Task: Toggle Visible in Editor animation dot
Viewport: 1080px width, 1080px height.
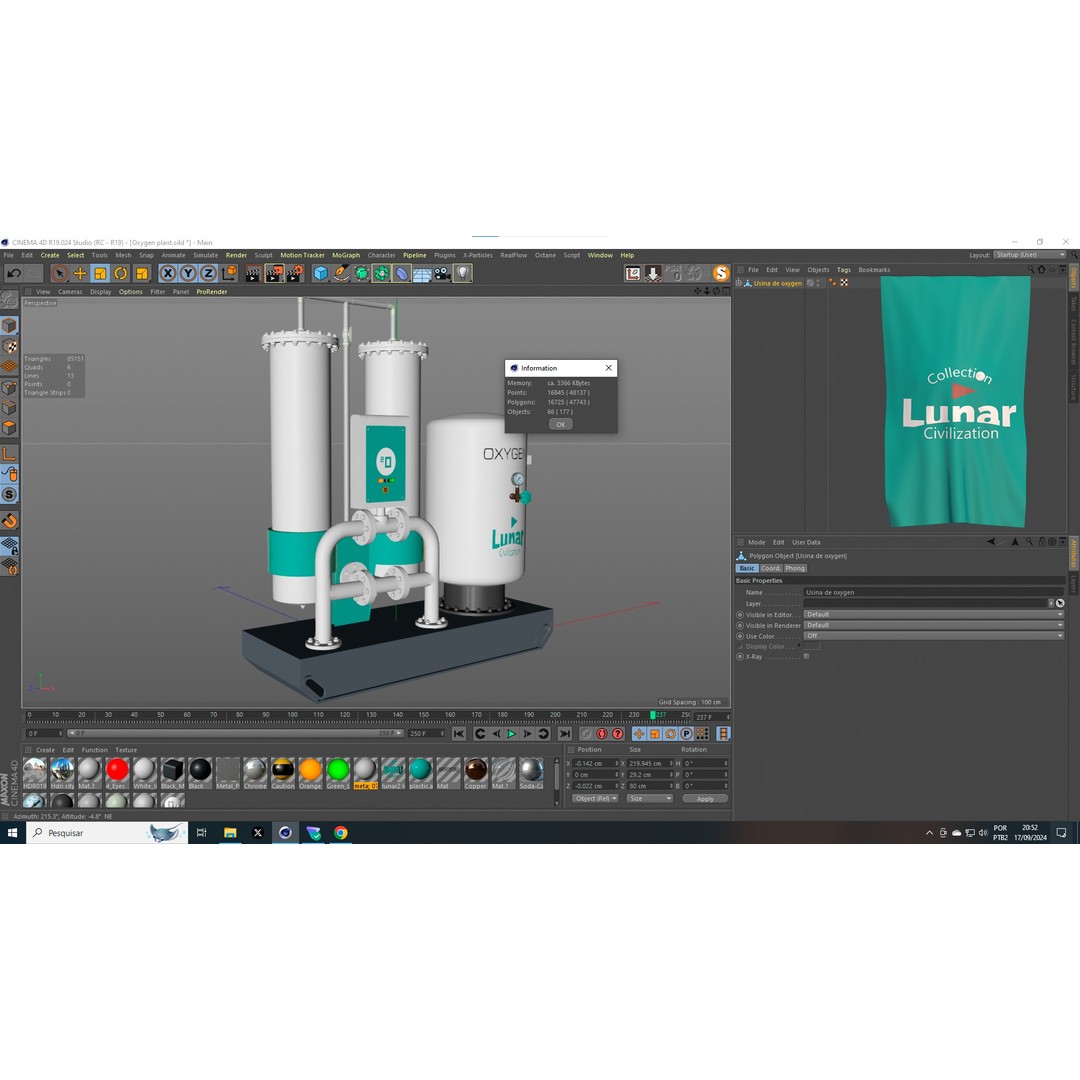Action: coord(740,615)
